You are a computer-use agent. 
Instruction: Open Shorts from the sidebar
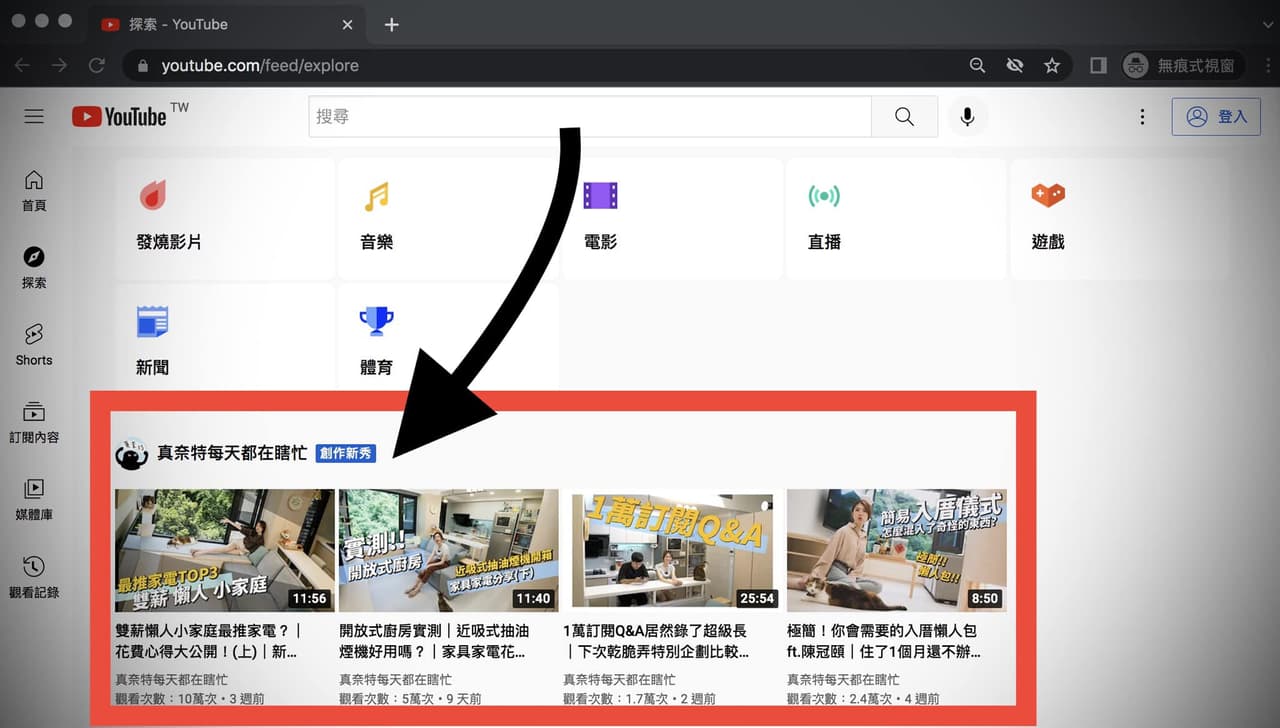point(34,345)
